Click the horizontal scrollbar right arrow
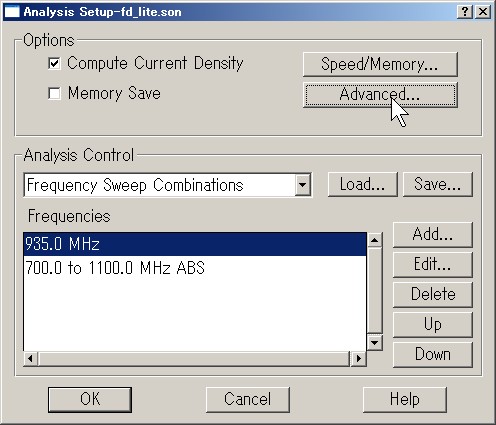The image size is (496, 425). coord(359,359)
